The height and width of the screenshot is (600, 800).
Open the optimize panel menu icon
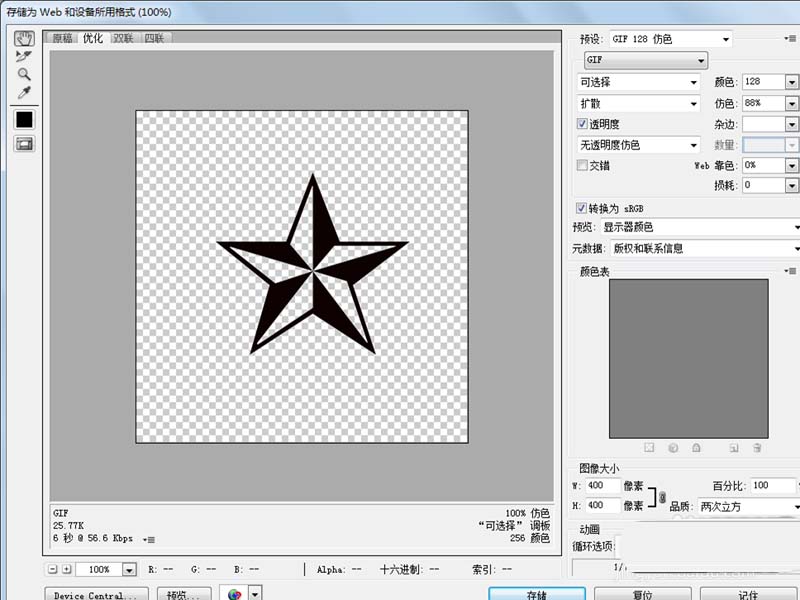coord(790,38)
